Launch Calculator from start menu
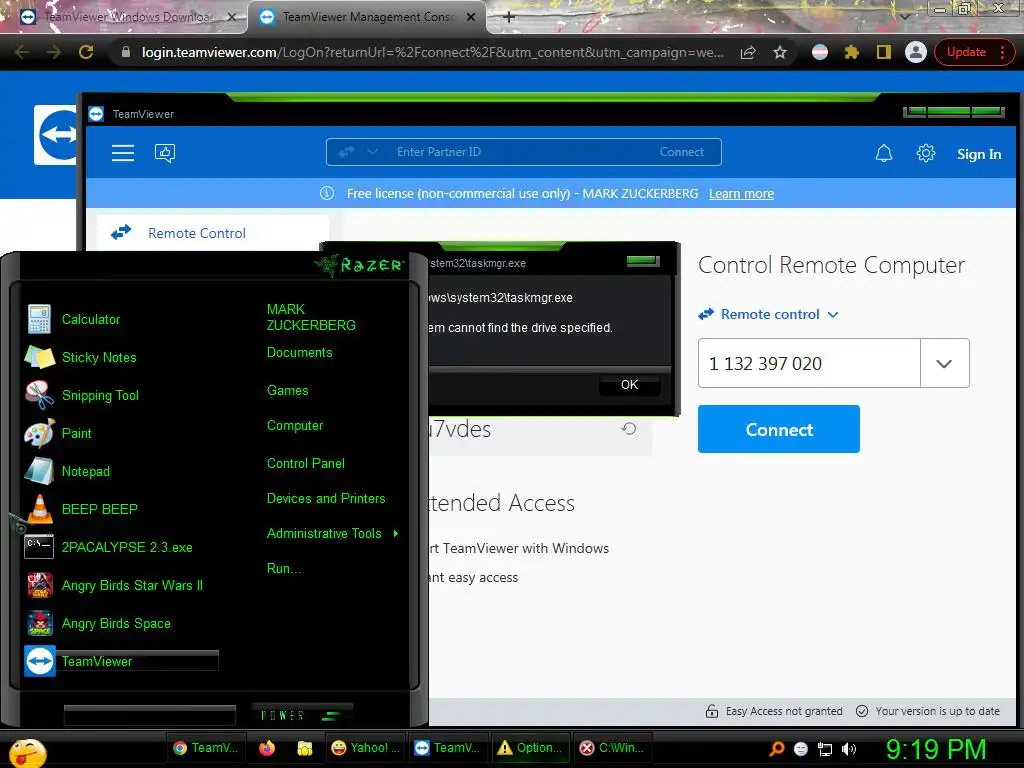Viewport: 1024px width, 768px height. click(x=91, y=319)
